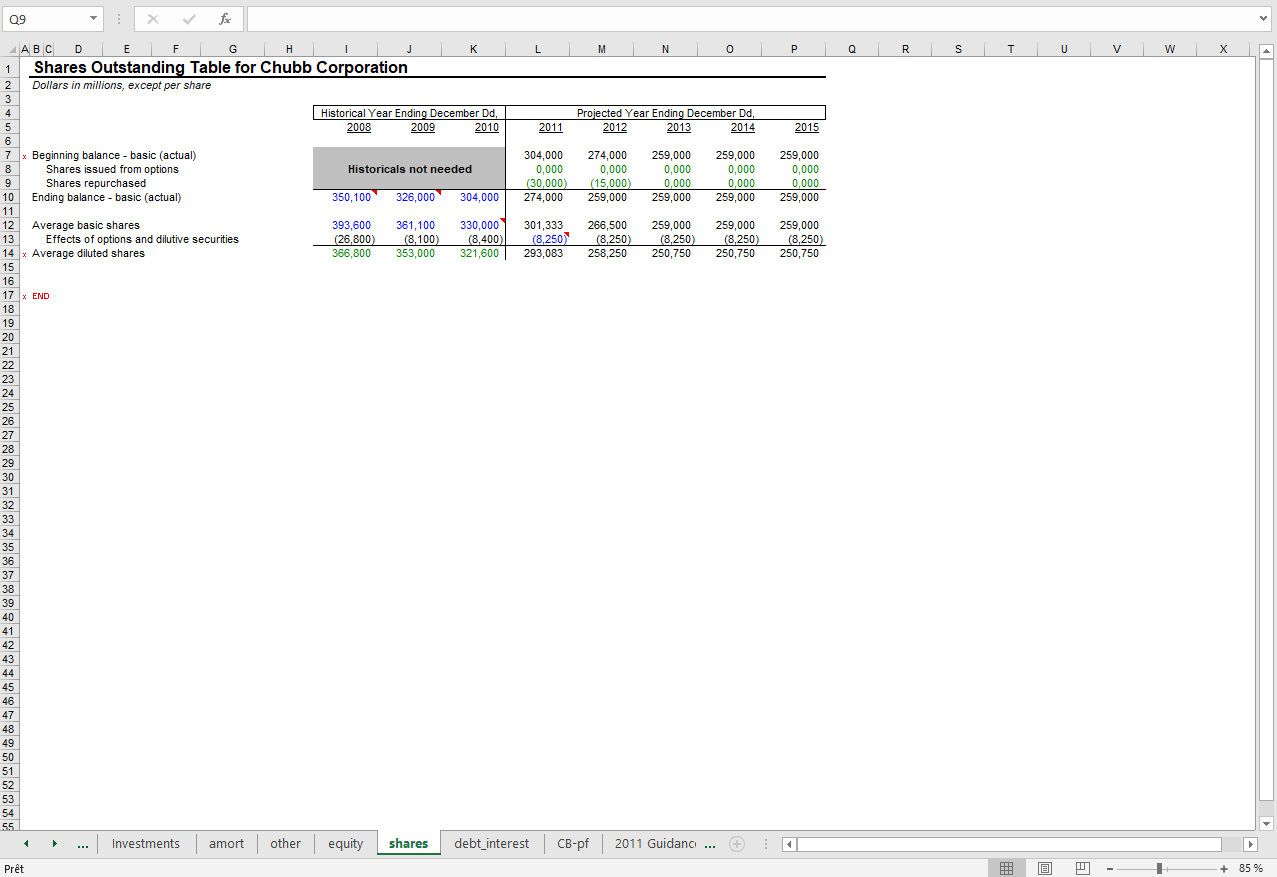Select the 2009 average diluted 353,000

coord(415,253)
